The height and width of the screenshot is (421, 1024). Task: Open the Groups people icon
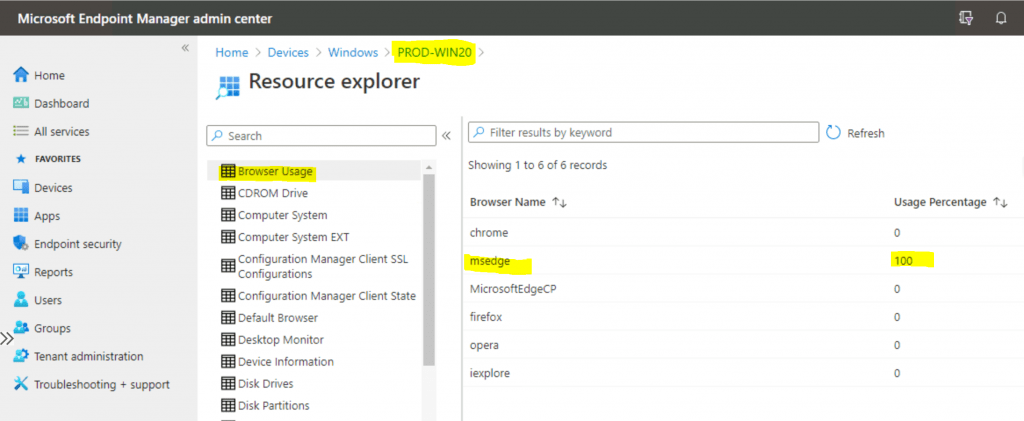(x=21, y=328)
